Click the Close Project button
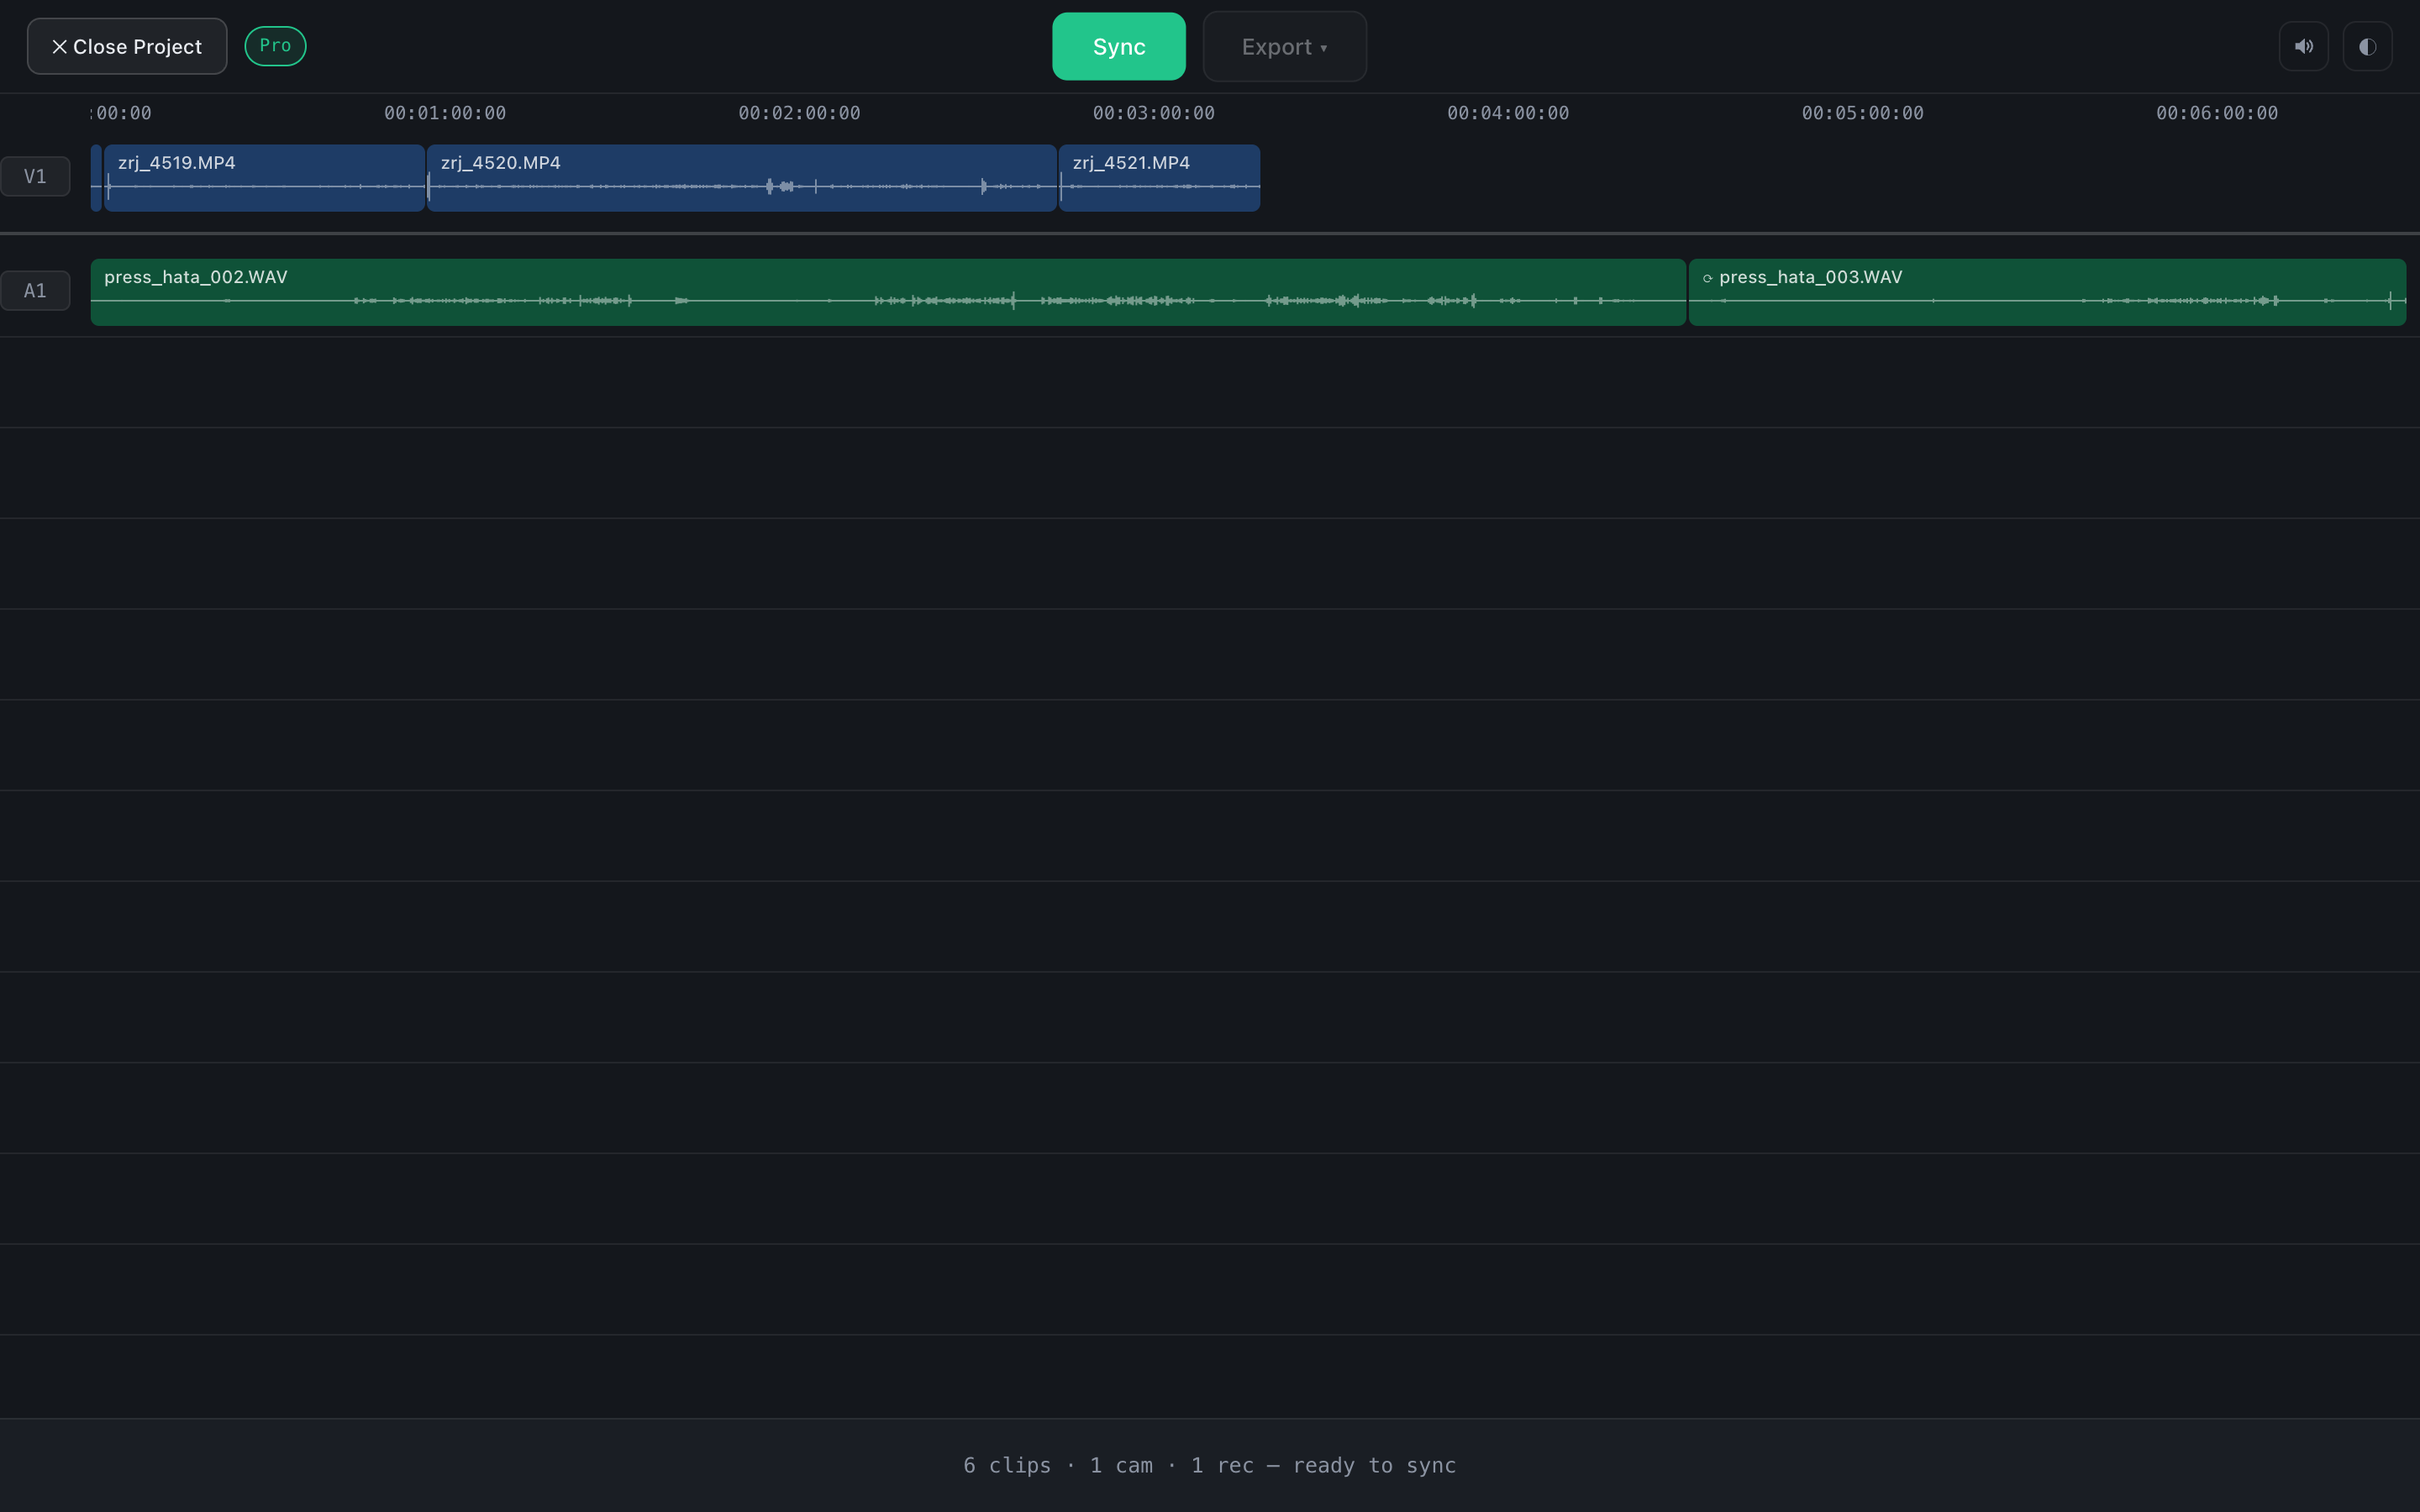The height and width of the screenshot is (1512, 2420). click(x=127, y=46)
